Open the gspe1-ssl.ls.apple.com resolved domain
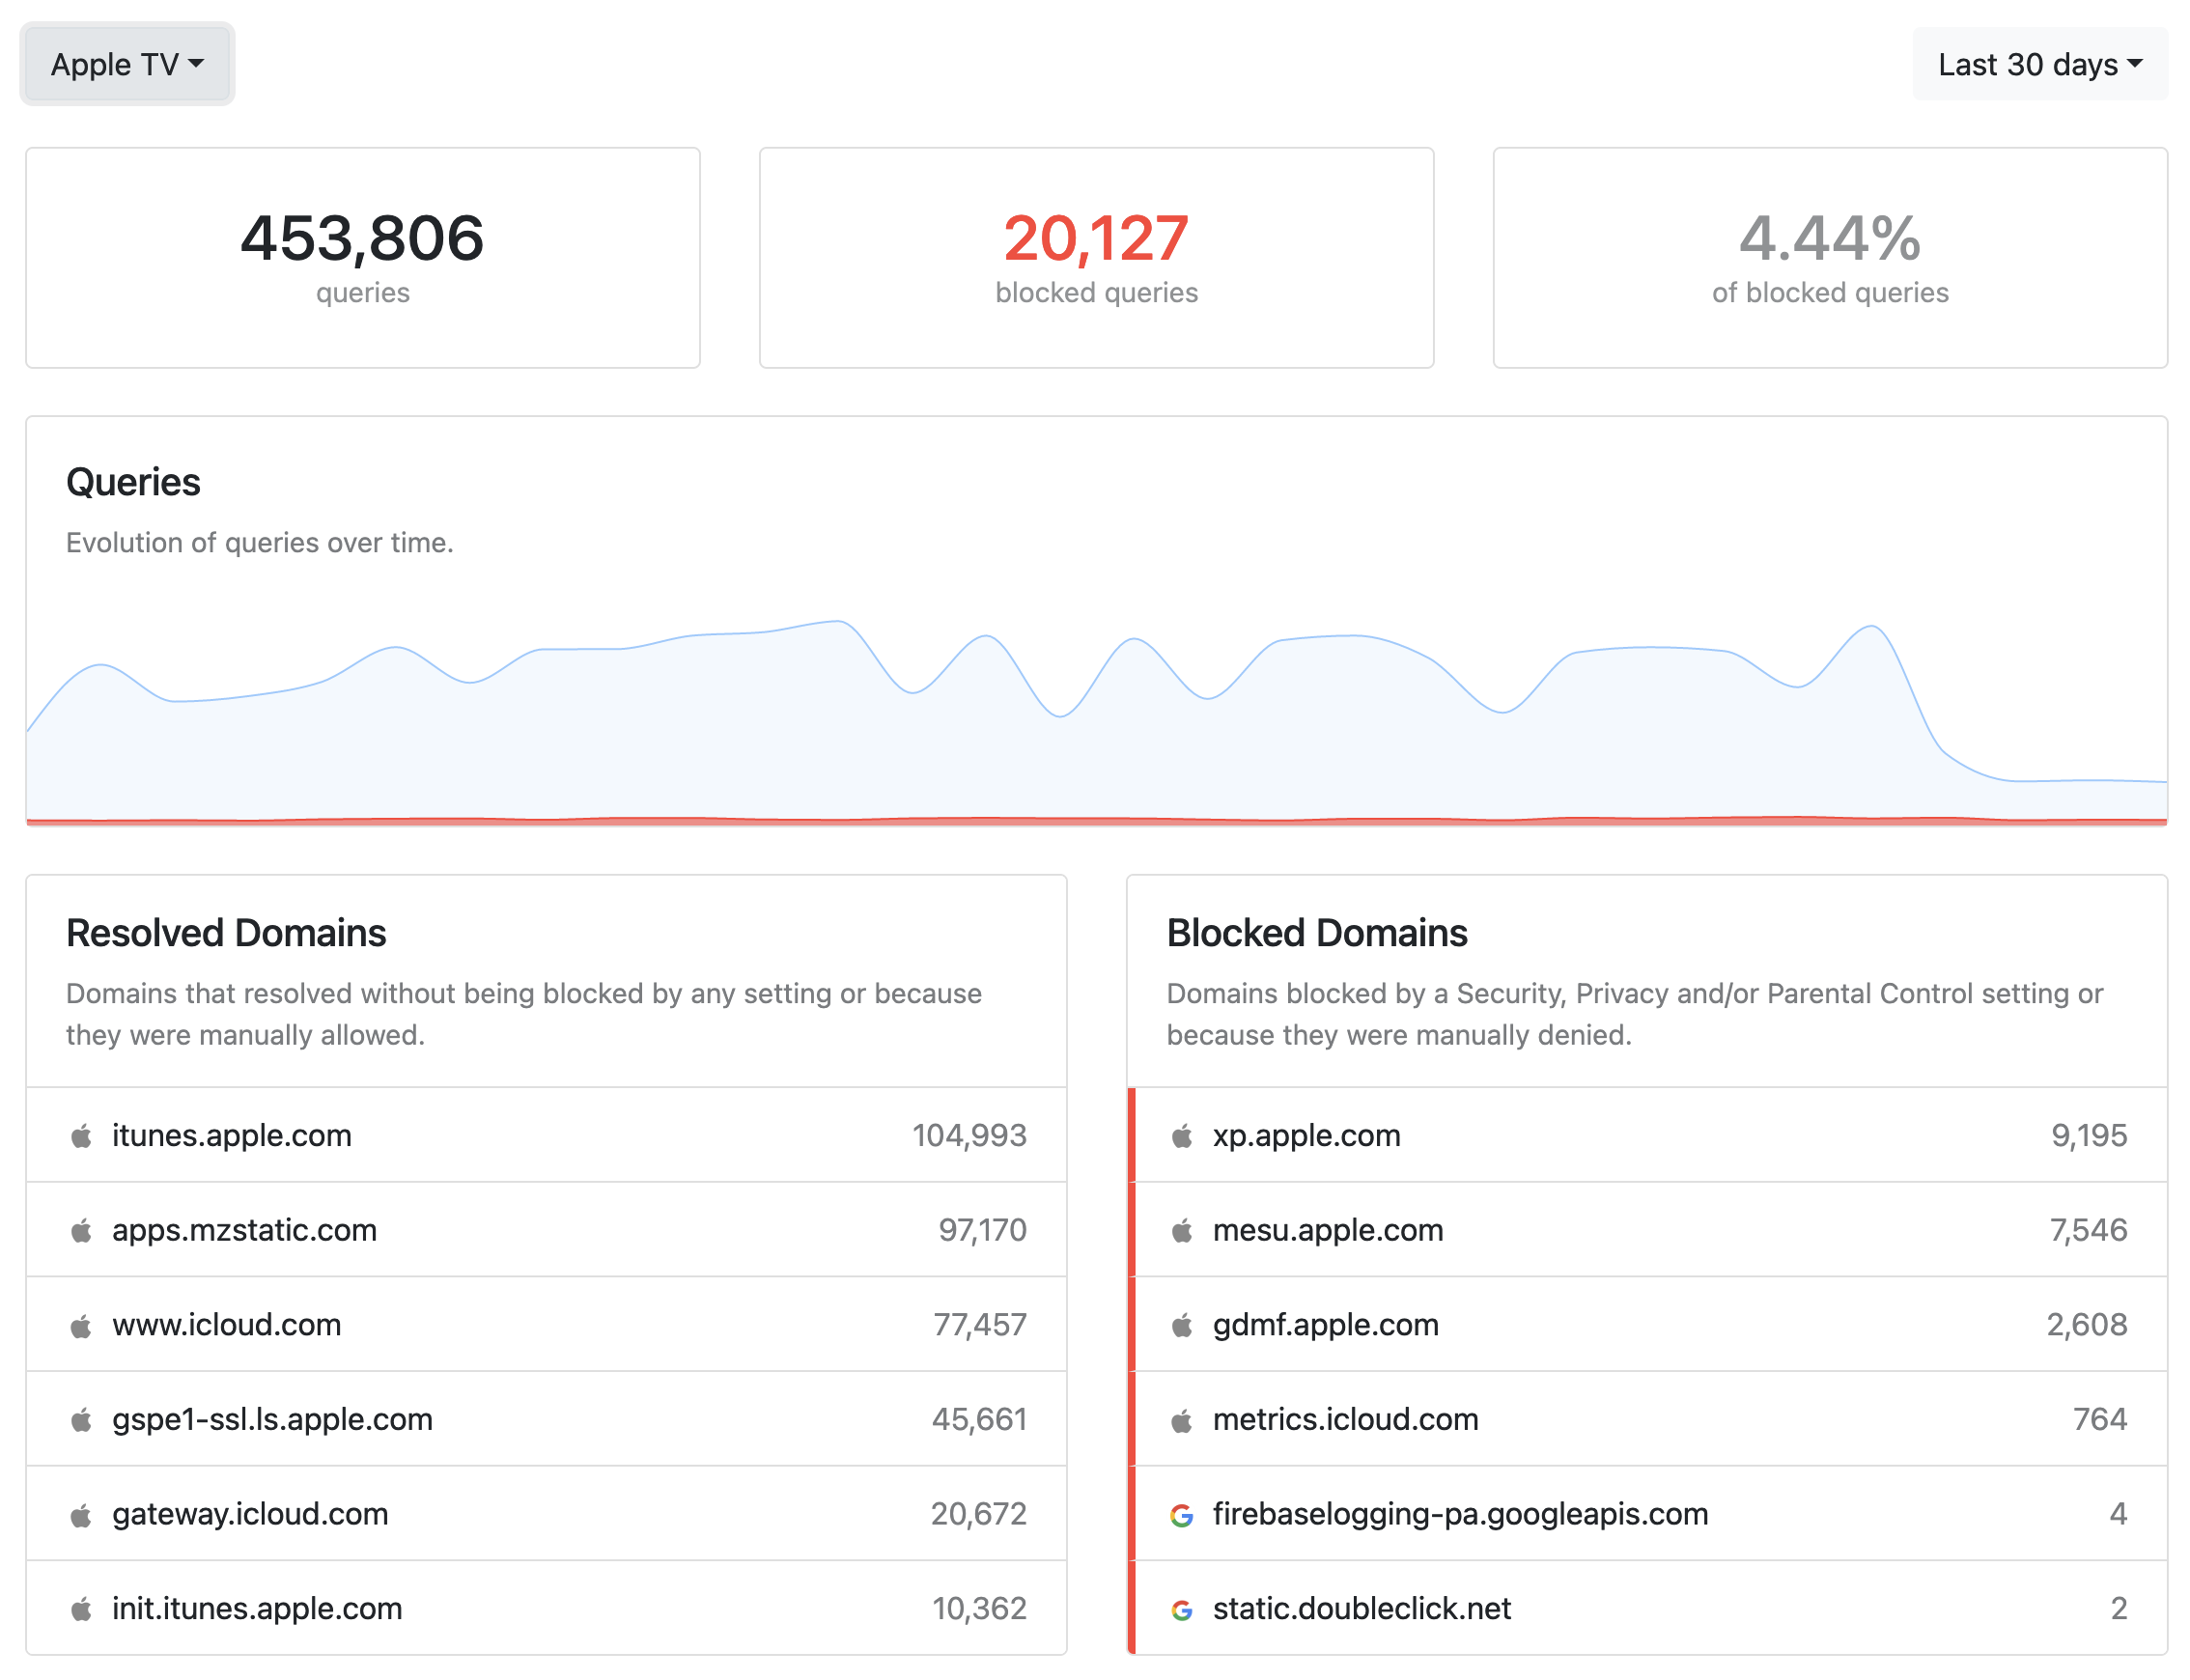The image size is (2190, 1680). pos(546,1419)
